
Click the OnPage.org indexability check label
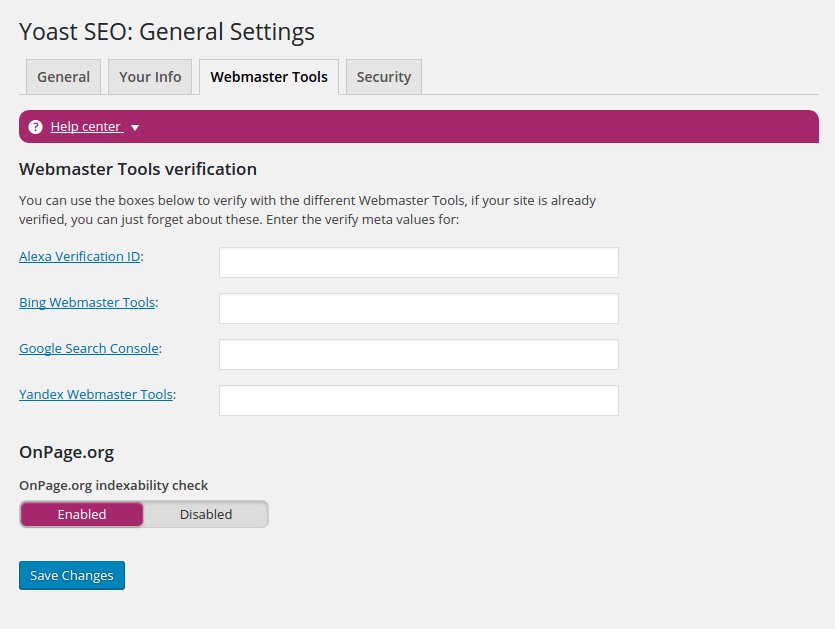tap(113, 486)
